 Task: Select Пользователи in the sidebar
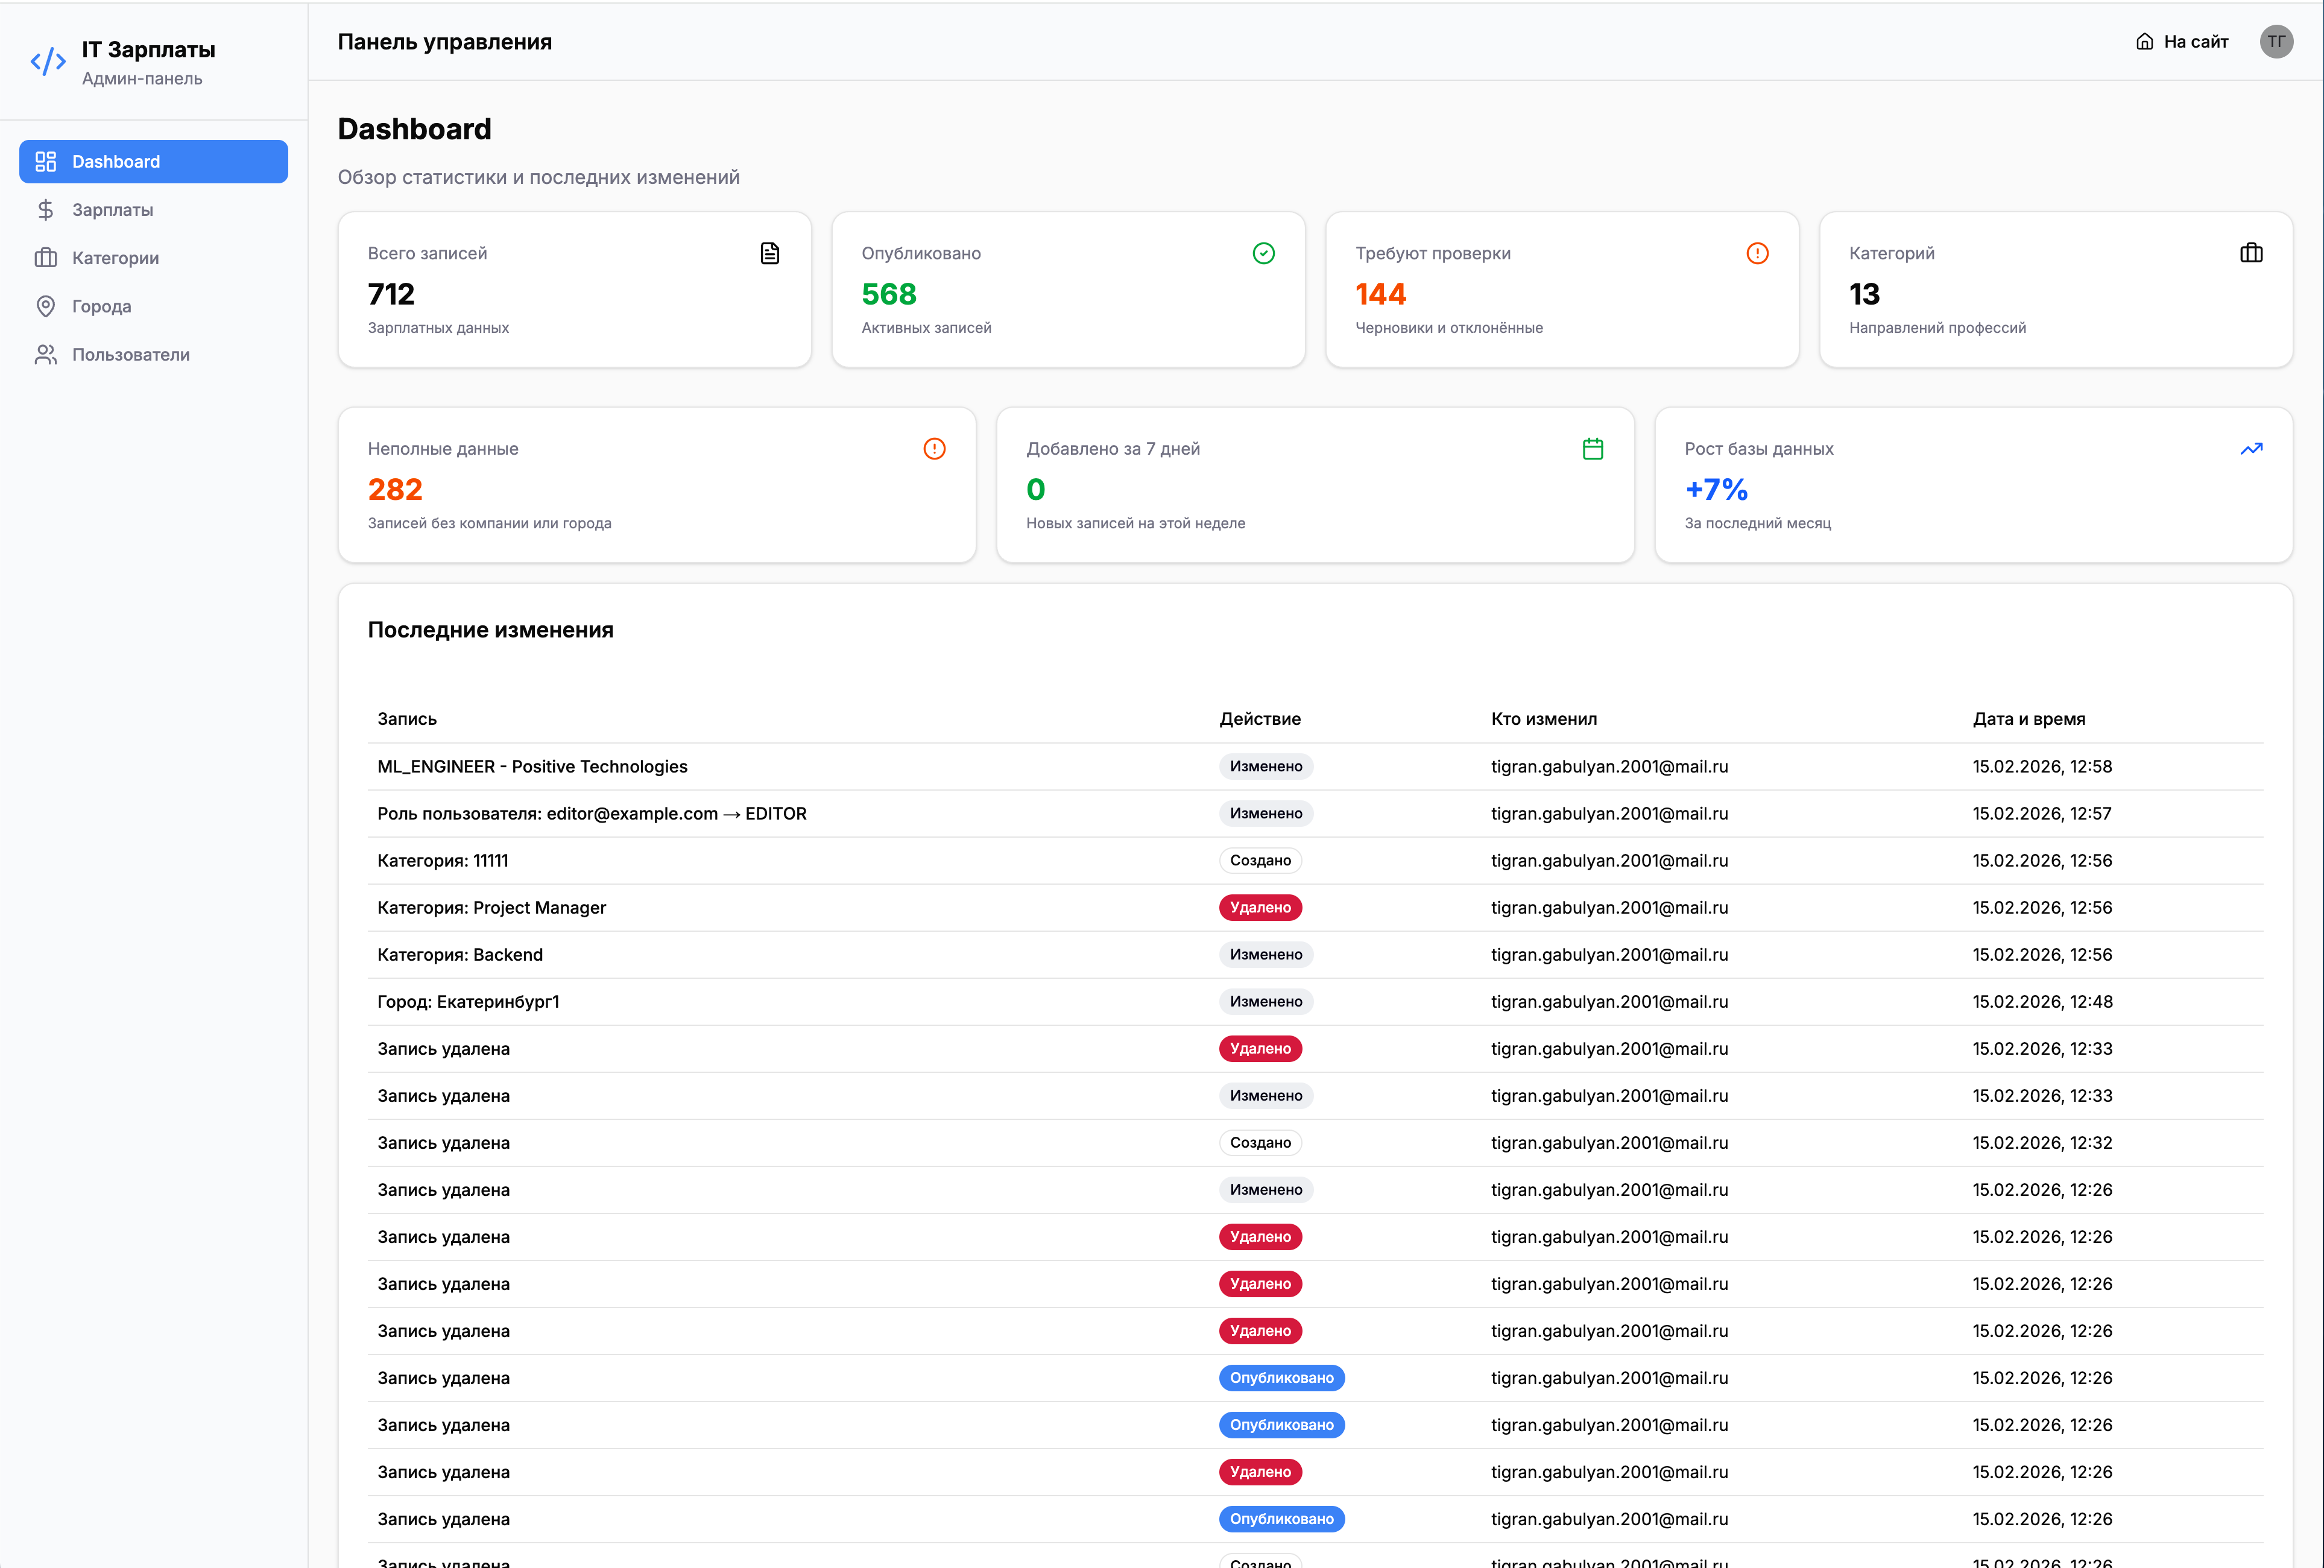point(130,355)
